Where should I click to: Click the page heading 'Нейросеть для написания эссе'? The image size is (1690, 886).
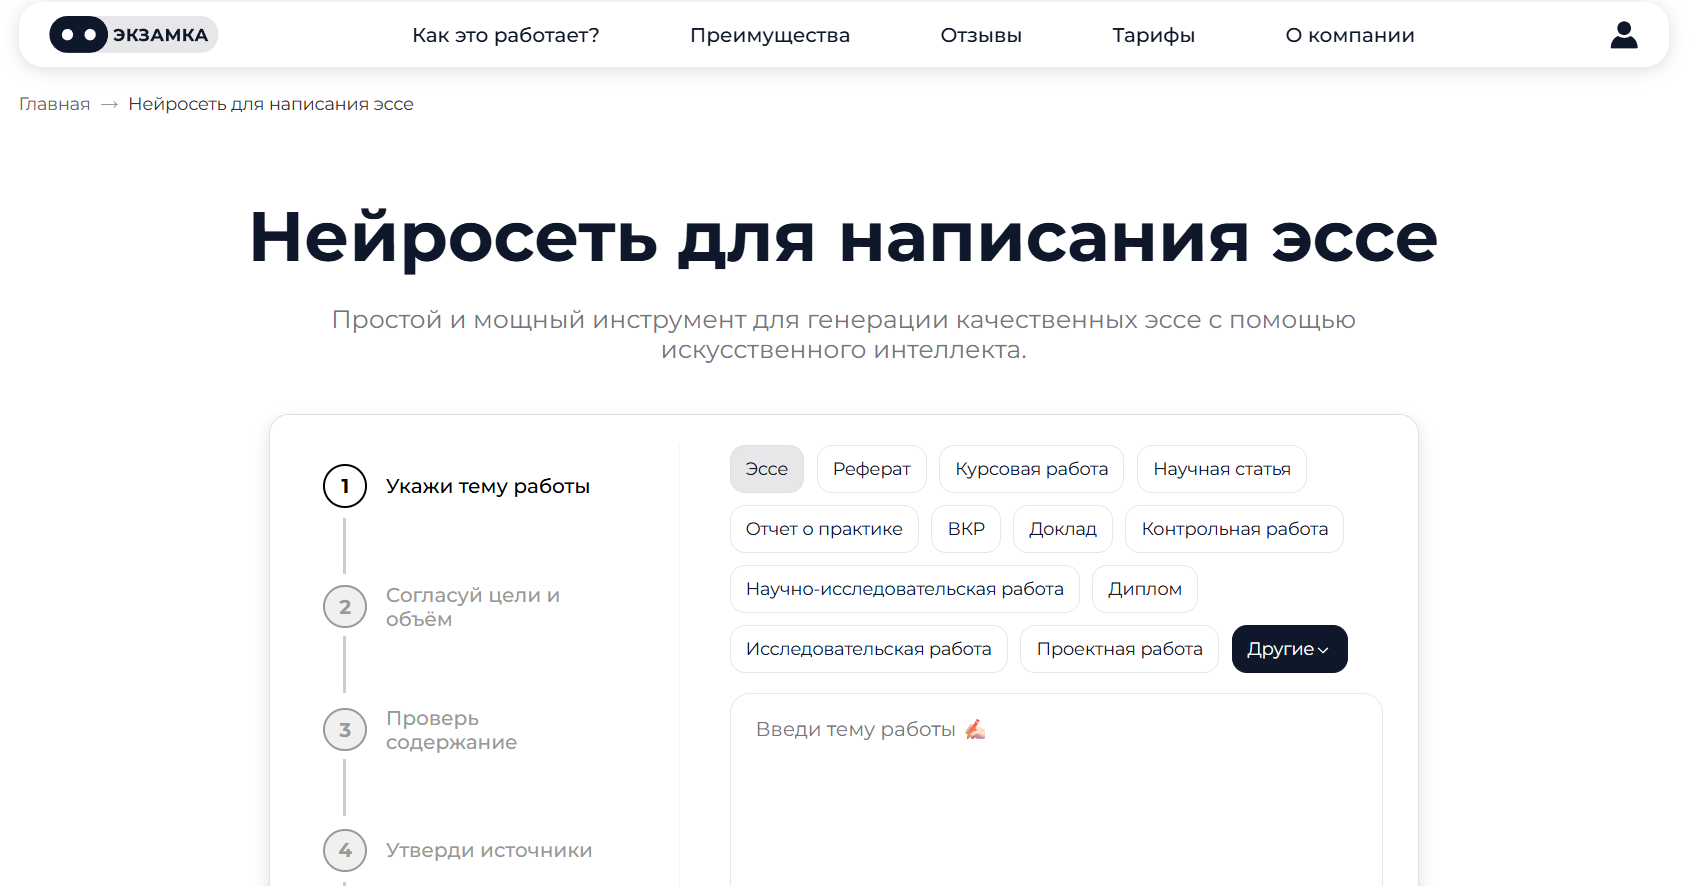click(844, 237)
